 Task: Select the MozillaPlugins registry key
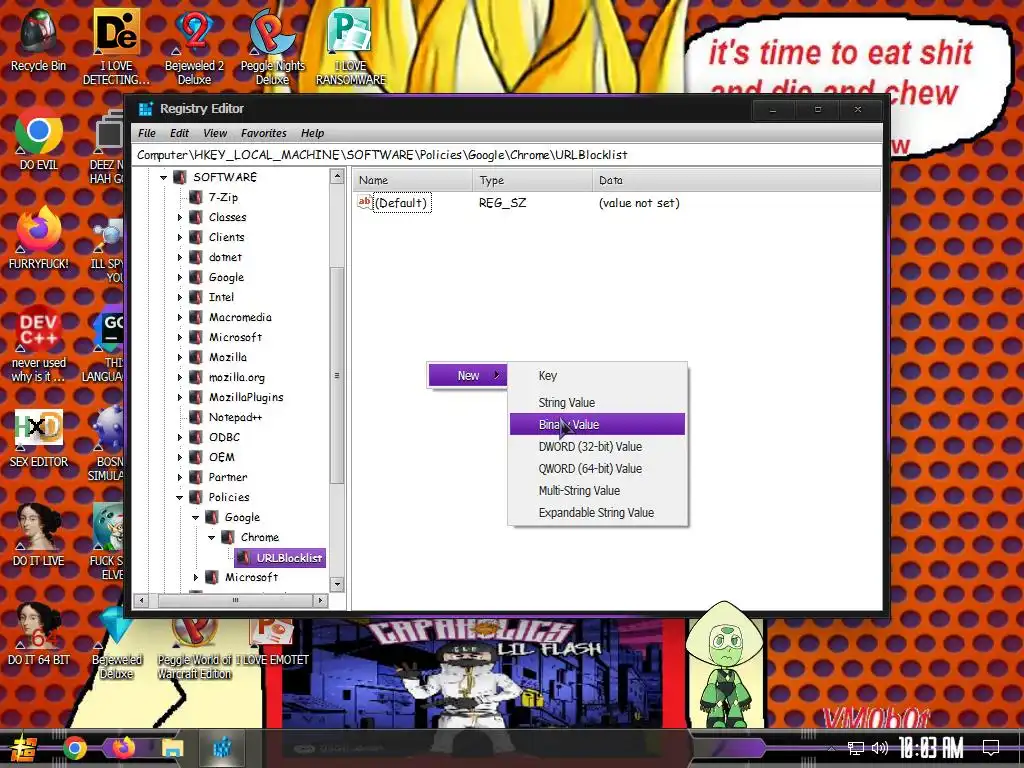click(x=246, y=397)
